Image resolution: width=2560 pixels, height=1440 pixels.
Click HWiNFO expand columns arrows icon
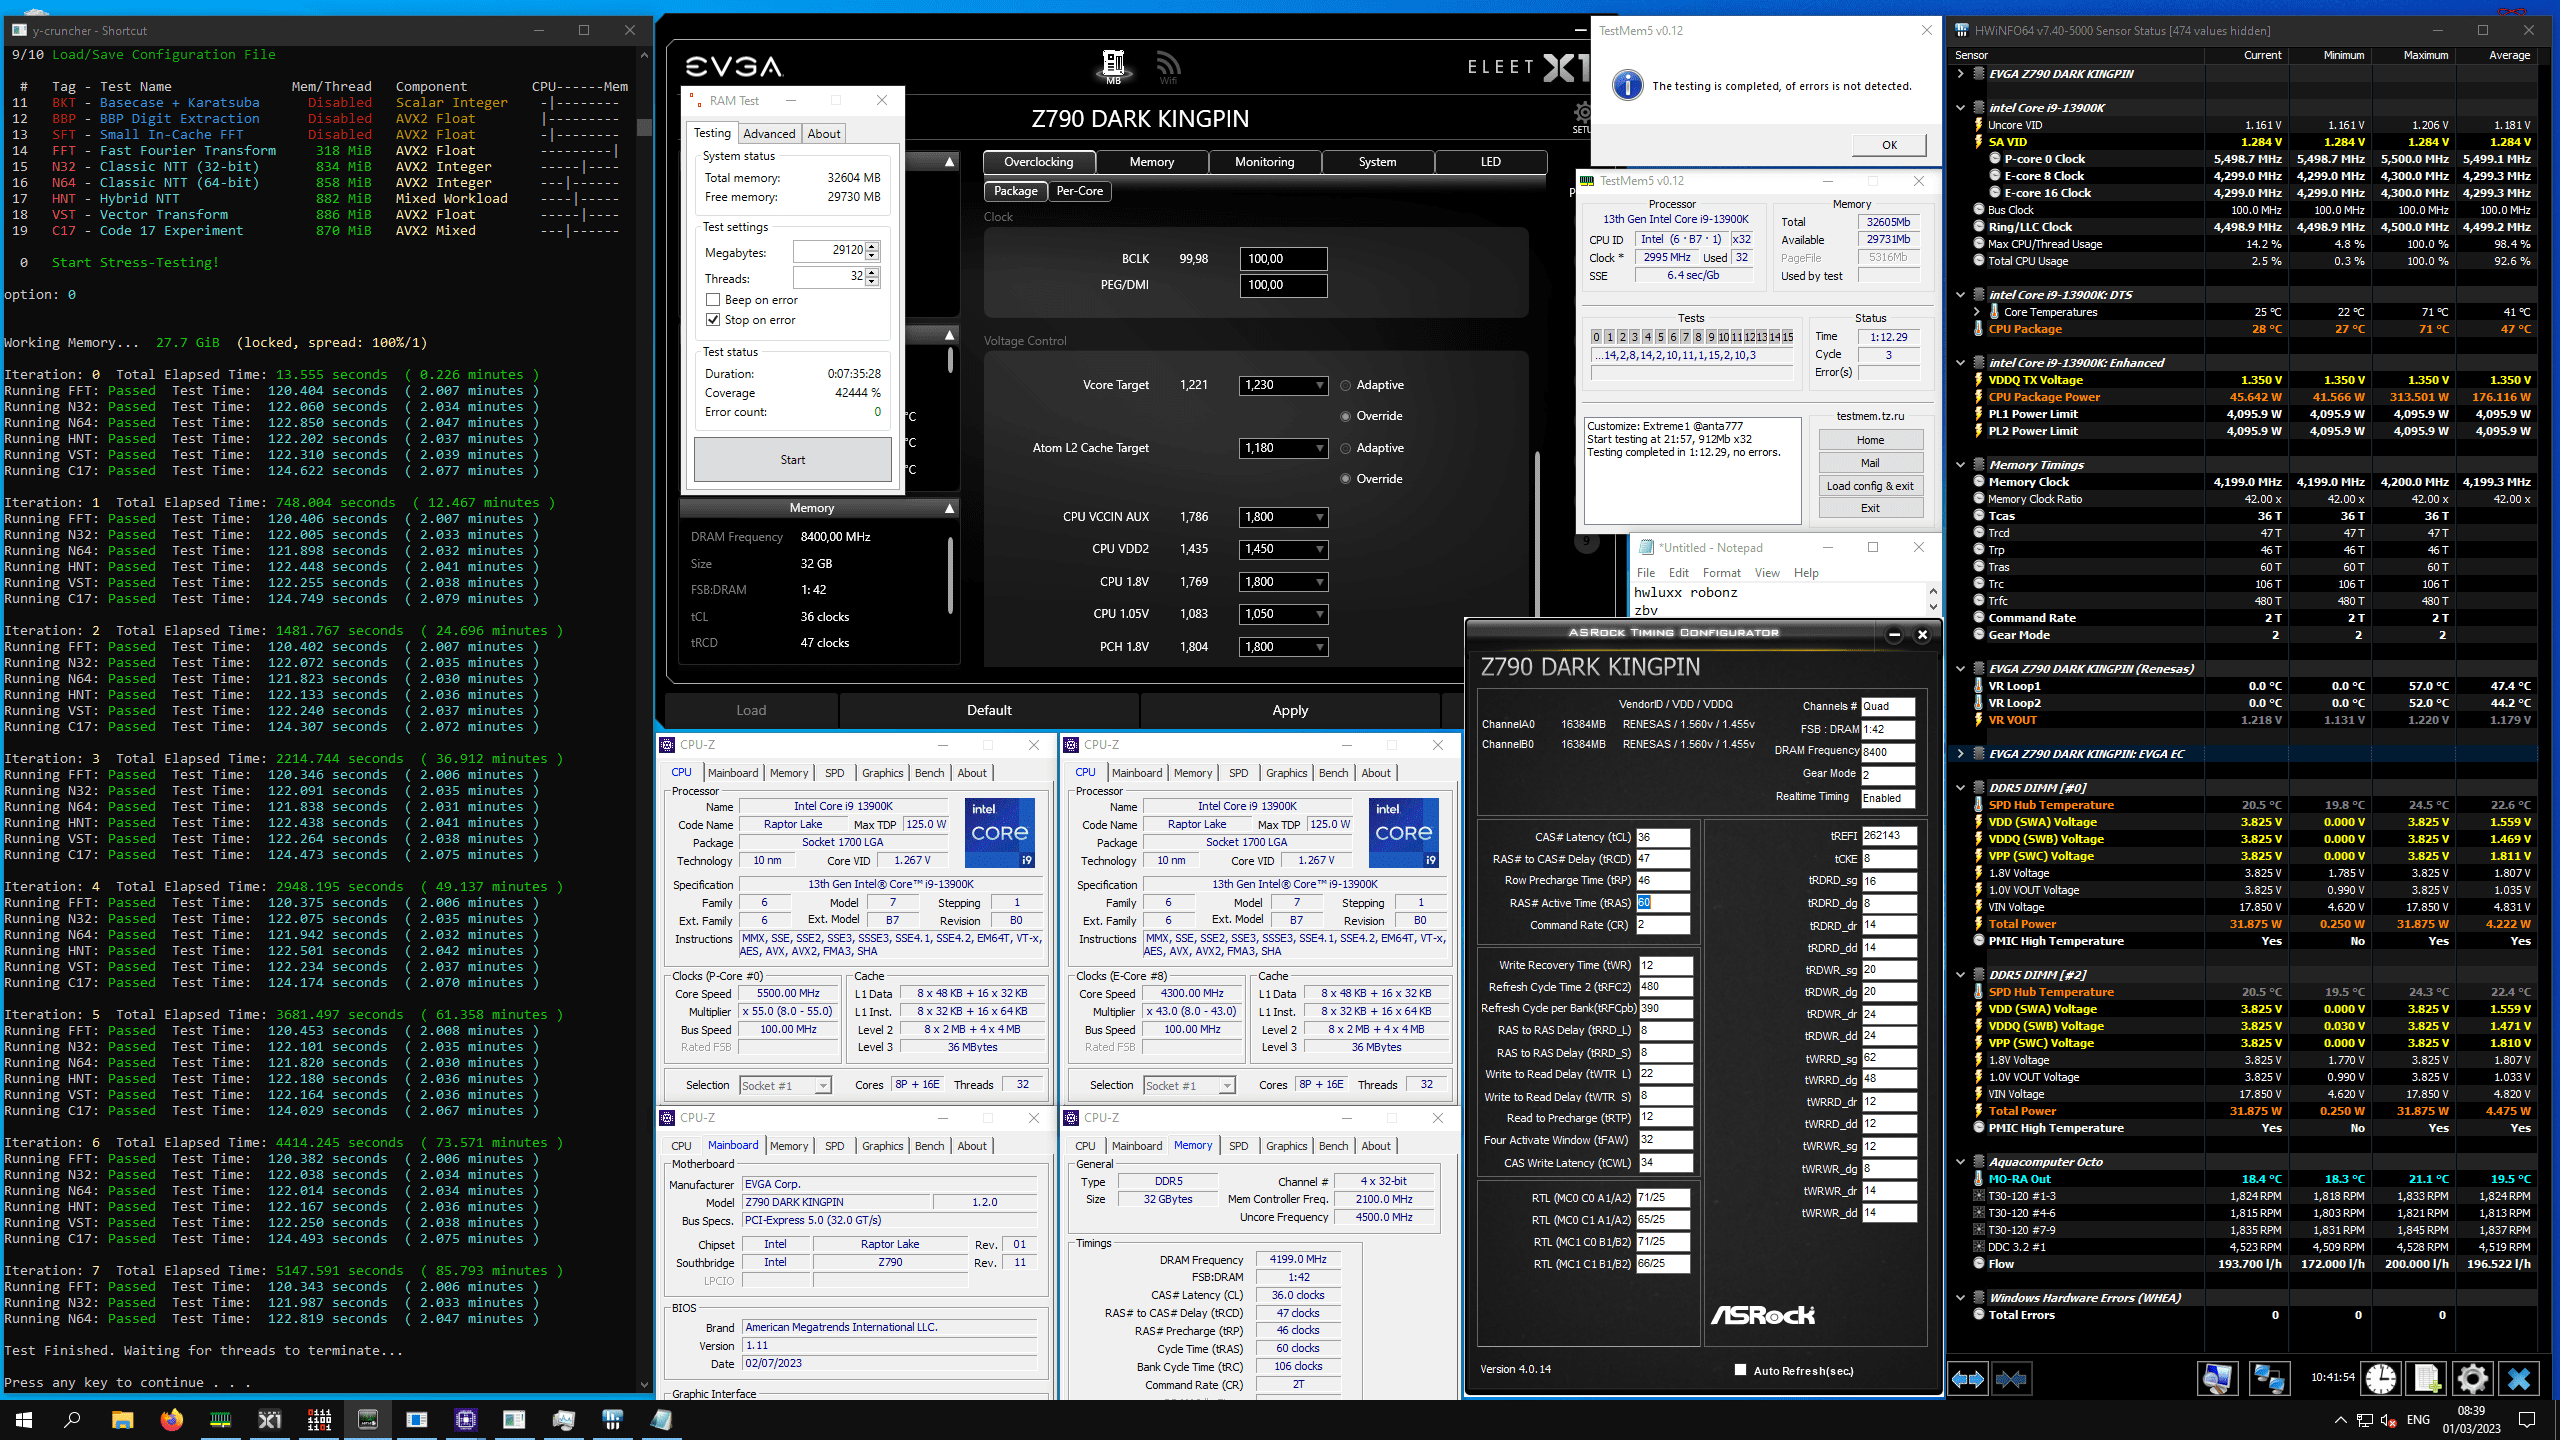pyautogui.click(x=1968, y=1379)
